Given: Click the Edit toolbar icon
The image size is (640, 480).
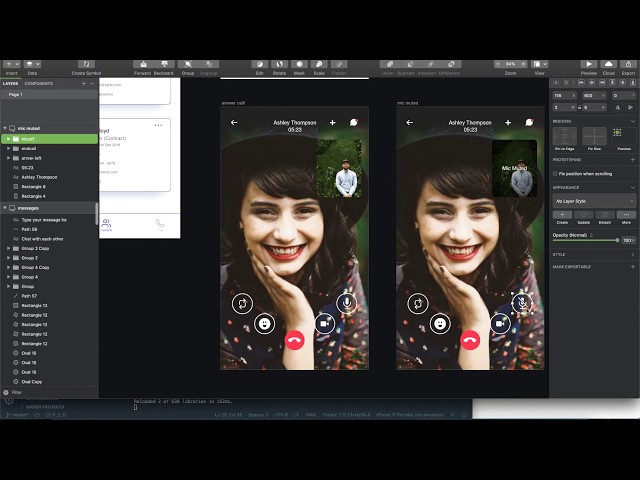Looking at the screenshot, I should [x=260, y=64].
